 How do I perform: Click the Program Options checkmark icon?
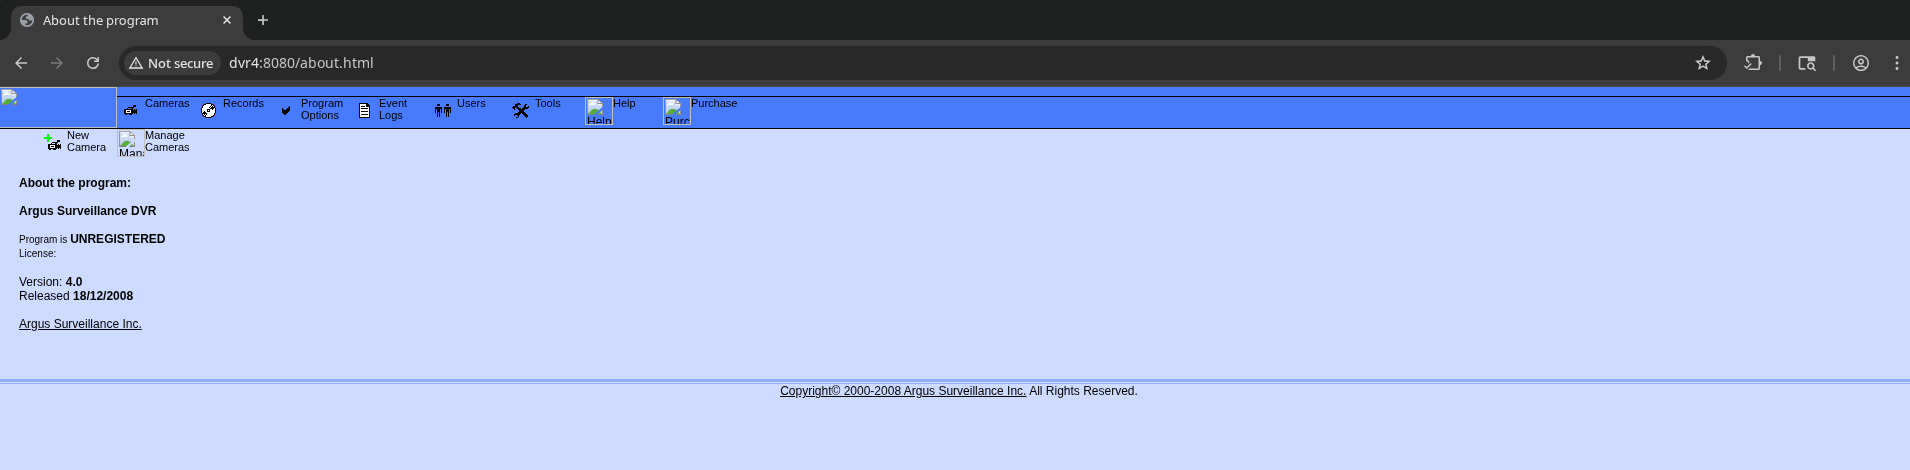[287, 110]
